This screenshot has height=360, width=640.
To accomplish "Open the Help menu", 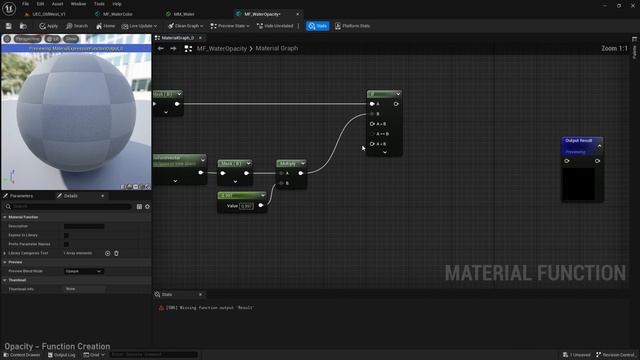I will coord(117,4).
